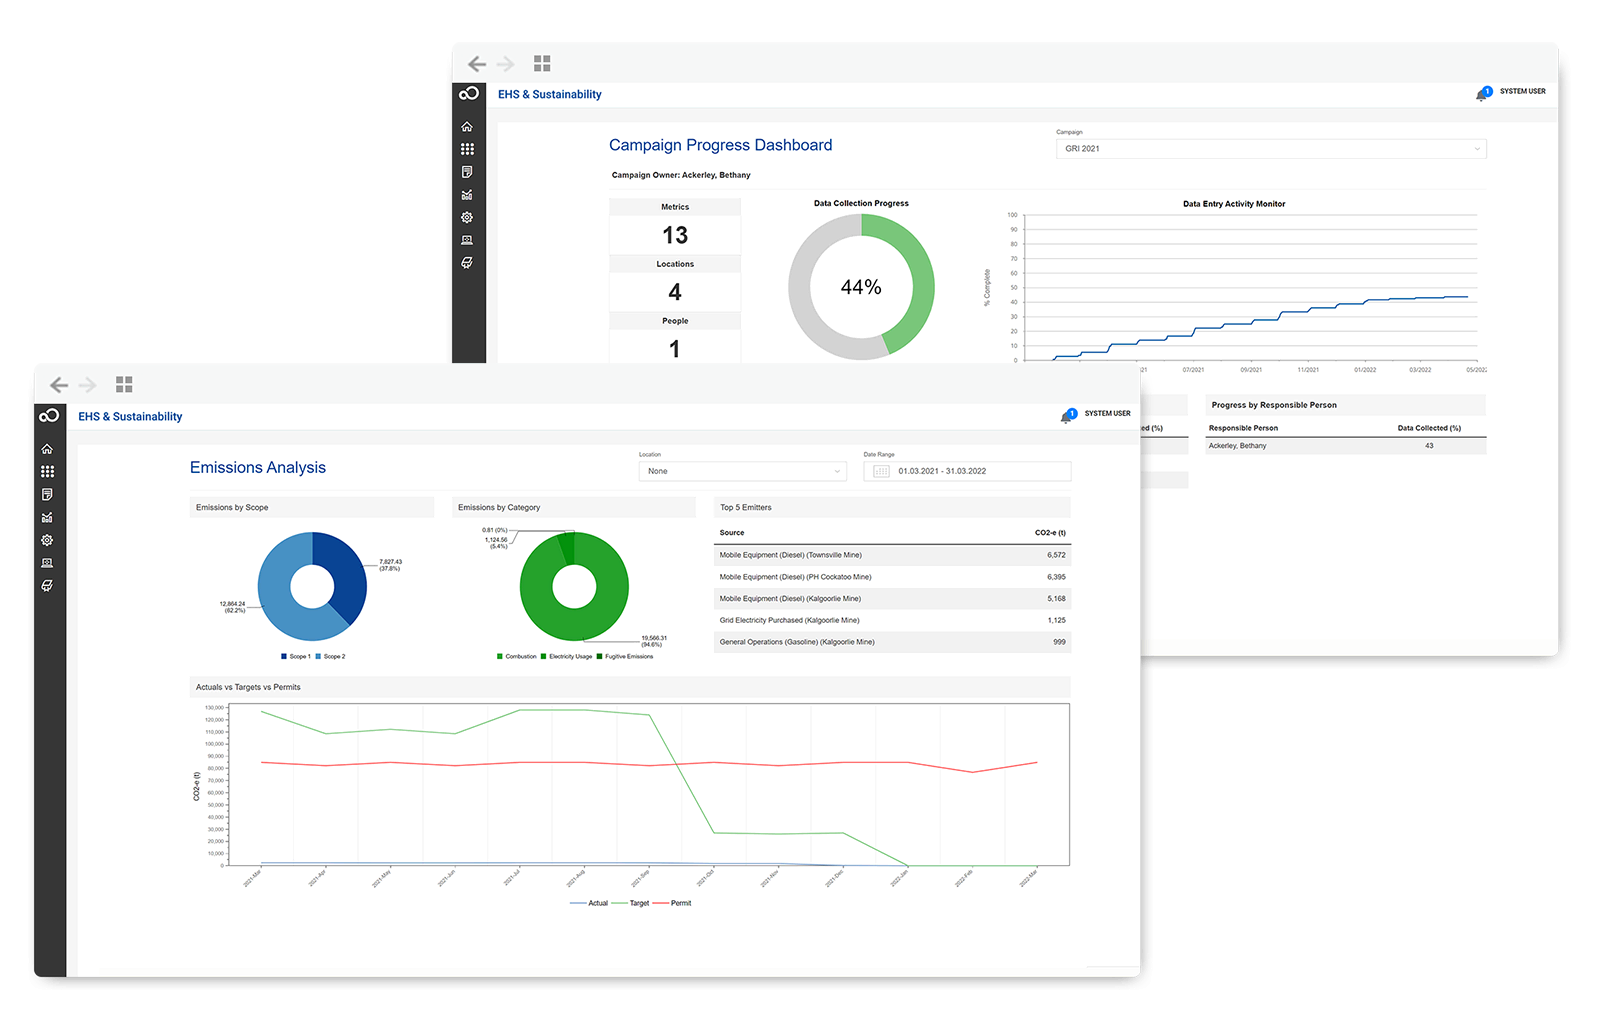Open the apps grid icon in Campaign Progress sidebar
1600x1022 pixels.
[x=467, y=149]
